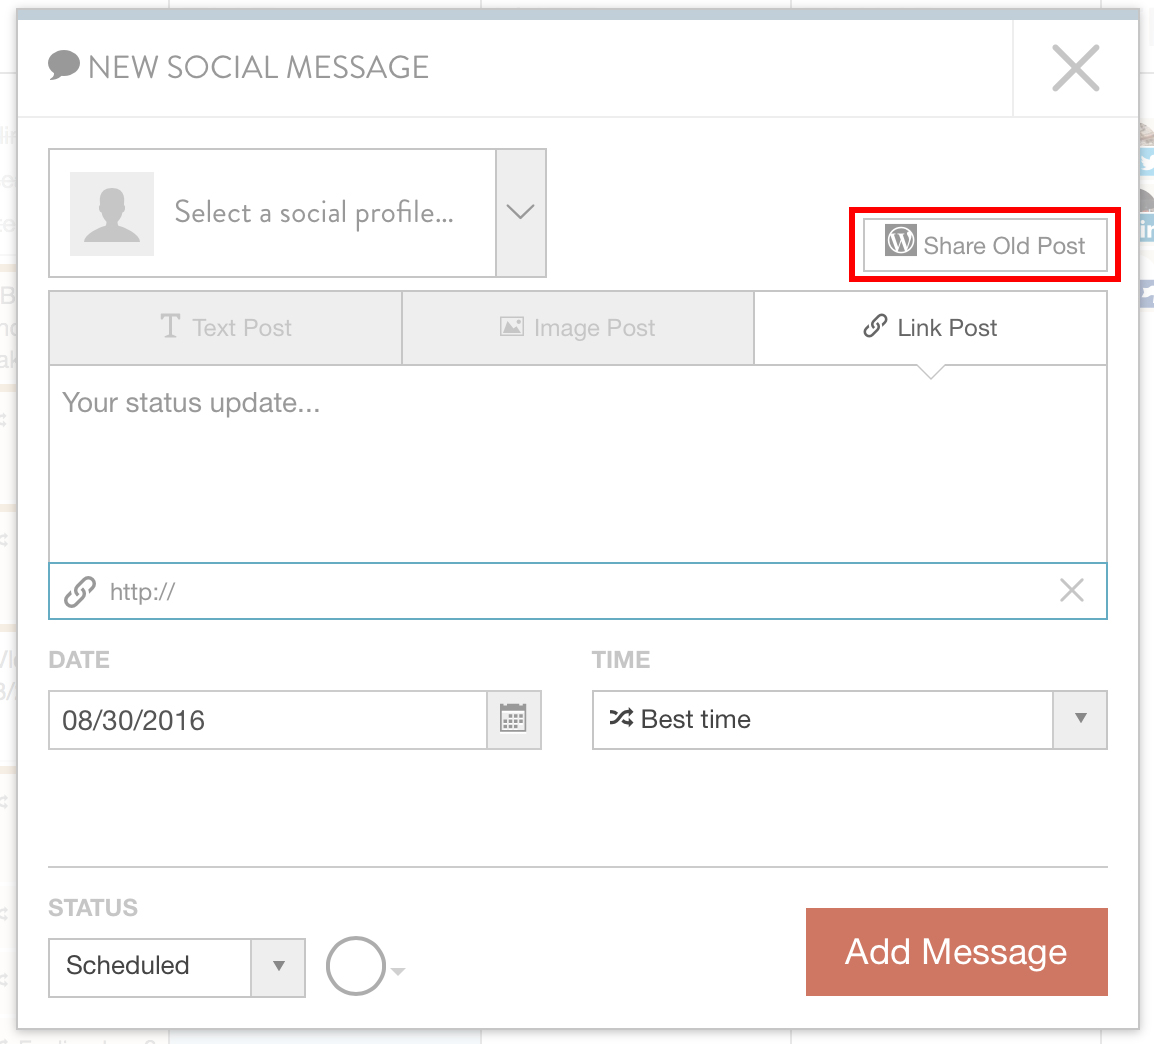This screenshot has width=1154, height=1044.
Task: Click the date field showing 08/30/2016
Action: coord(268,720)
